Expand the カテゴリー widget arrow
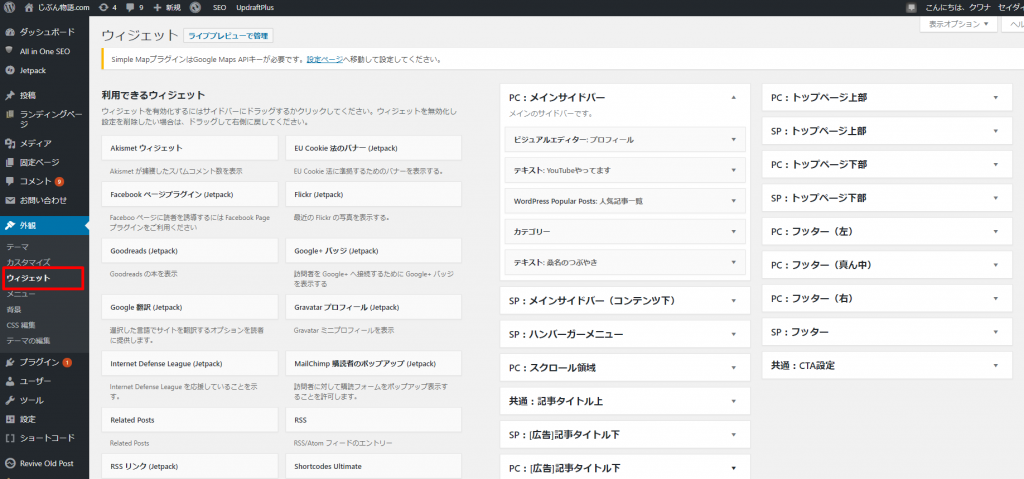 point(733,231)
